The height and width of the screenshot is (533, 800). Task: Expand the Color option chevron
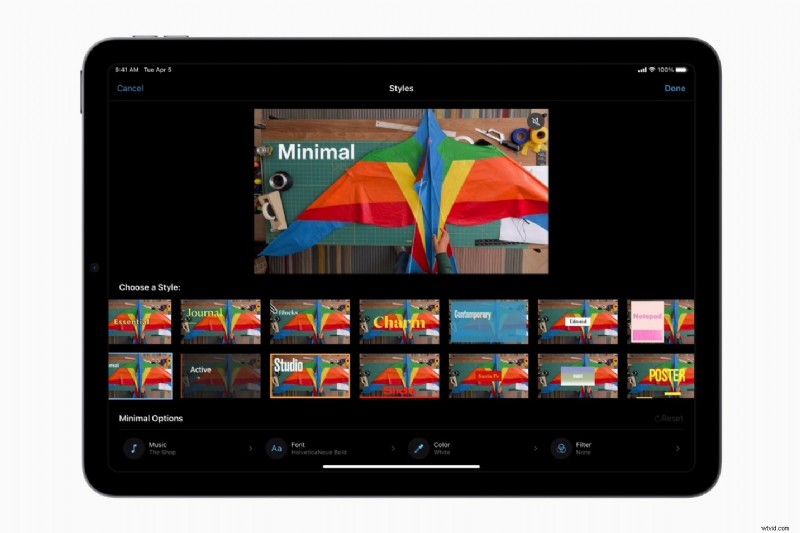(535, 448)
